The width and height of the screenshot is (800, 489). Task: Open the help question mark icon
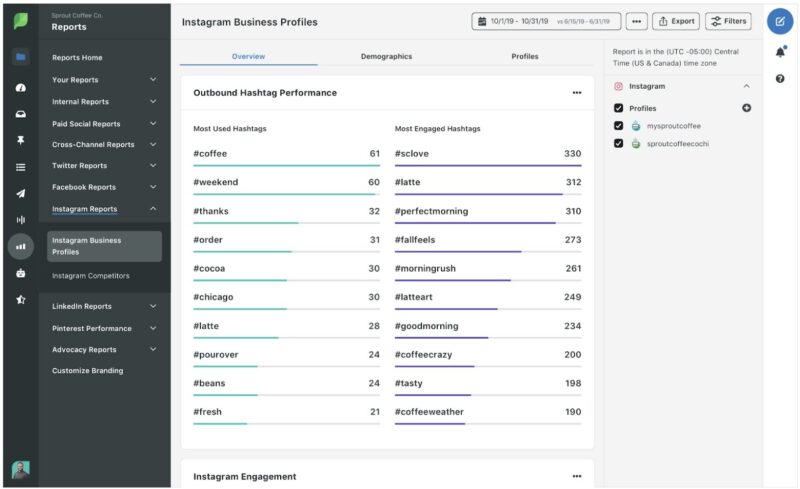click(780, 79)
